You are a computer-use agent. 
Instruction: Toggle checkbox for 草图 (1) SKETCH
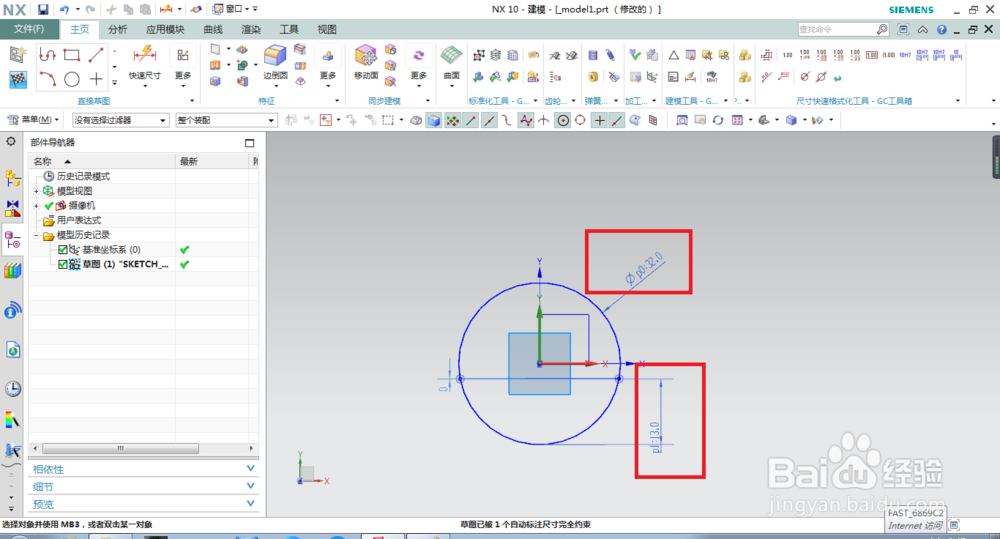62,264
